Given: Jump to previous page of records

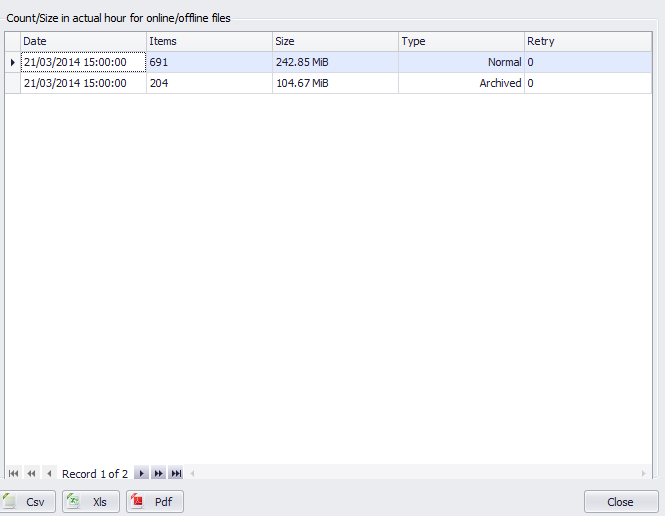Looking at the screenshot, I should 31,473.
